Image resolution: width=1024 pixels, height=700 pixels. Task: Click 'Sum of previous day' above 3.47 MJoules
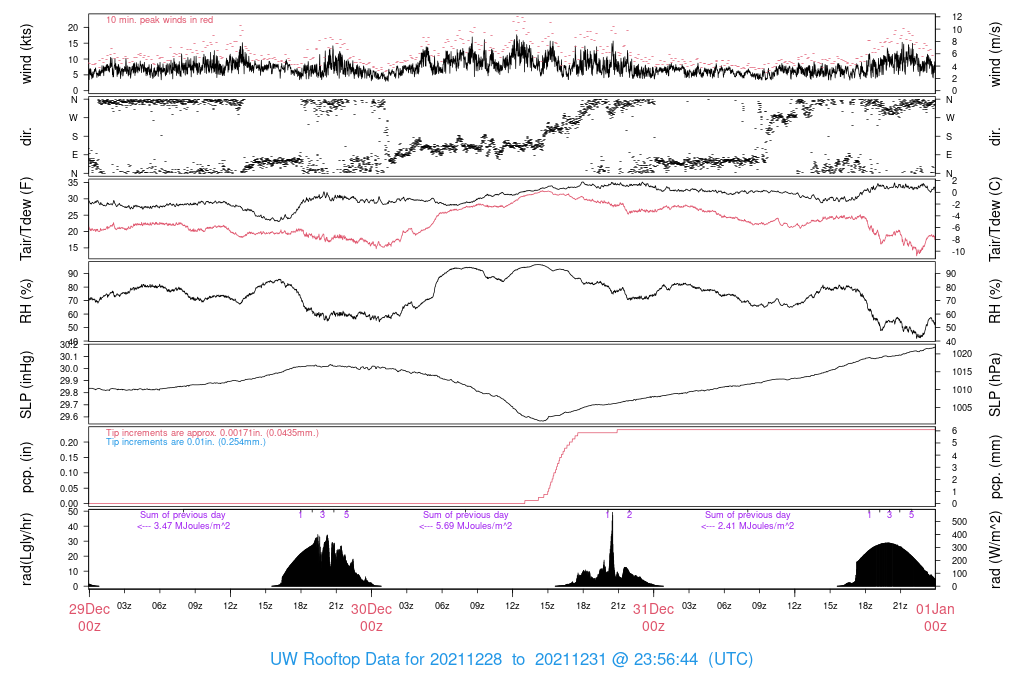pos(183,515)
